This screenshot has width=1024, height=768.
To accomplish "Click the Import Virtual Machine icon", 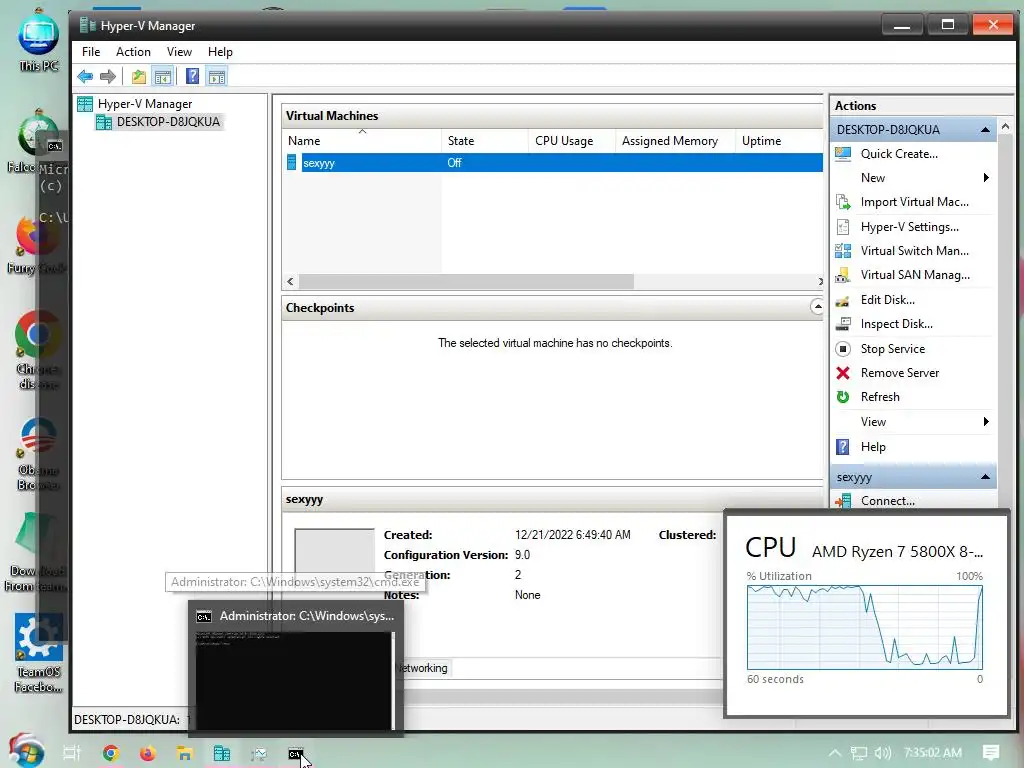I will (x=843, y=202).
